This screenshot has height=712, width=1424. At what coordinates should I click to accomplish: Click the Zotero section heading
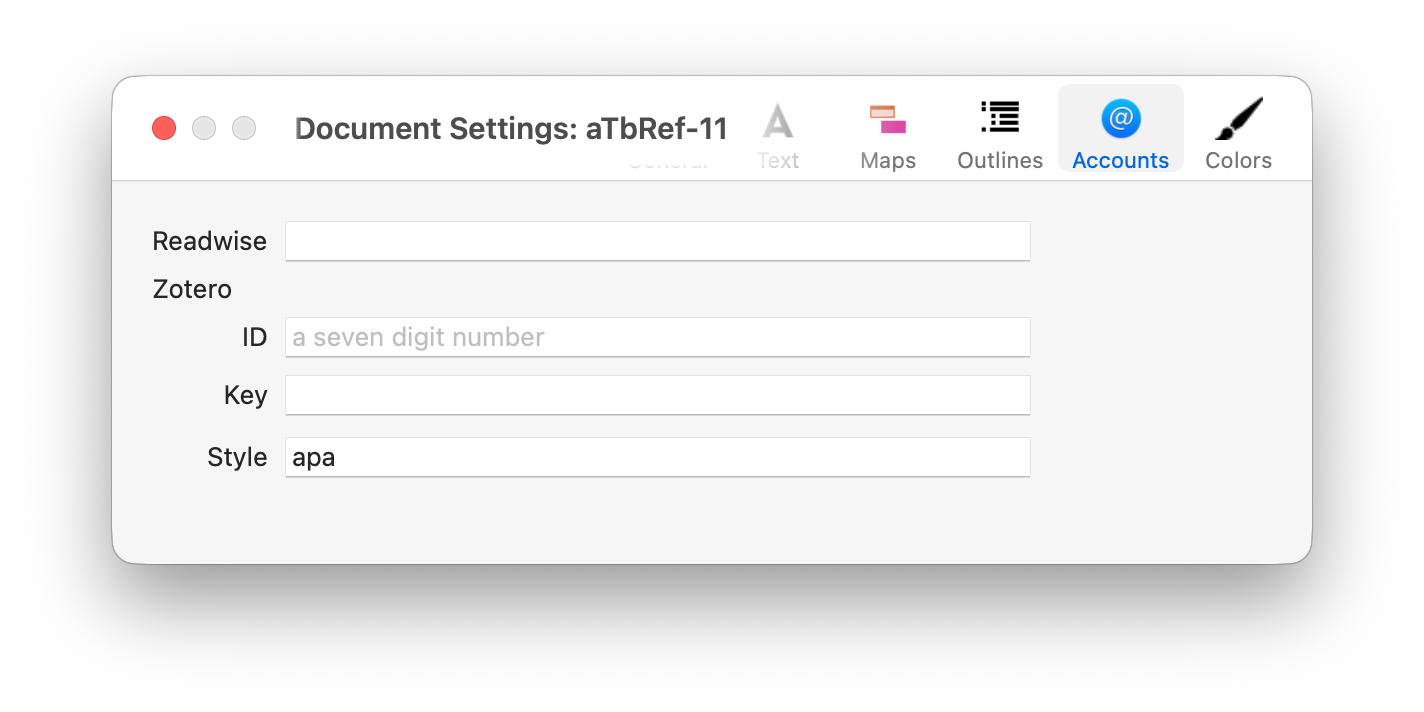[x=192, y=289]
